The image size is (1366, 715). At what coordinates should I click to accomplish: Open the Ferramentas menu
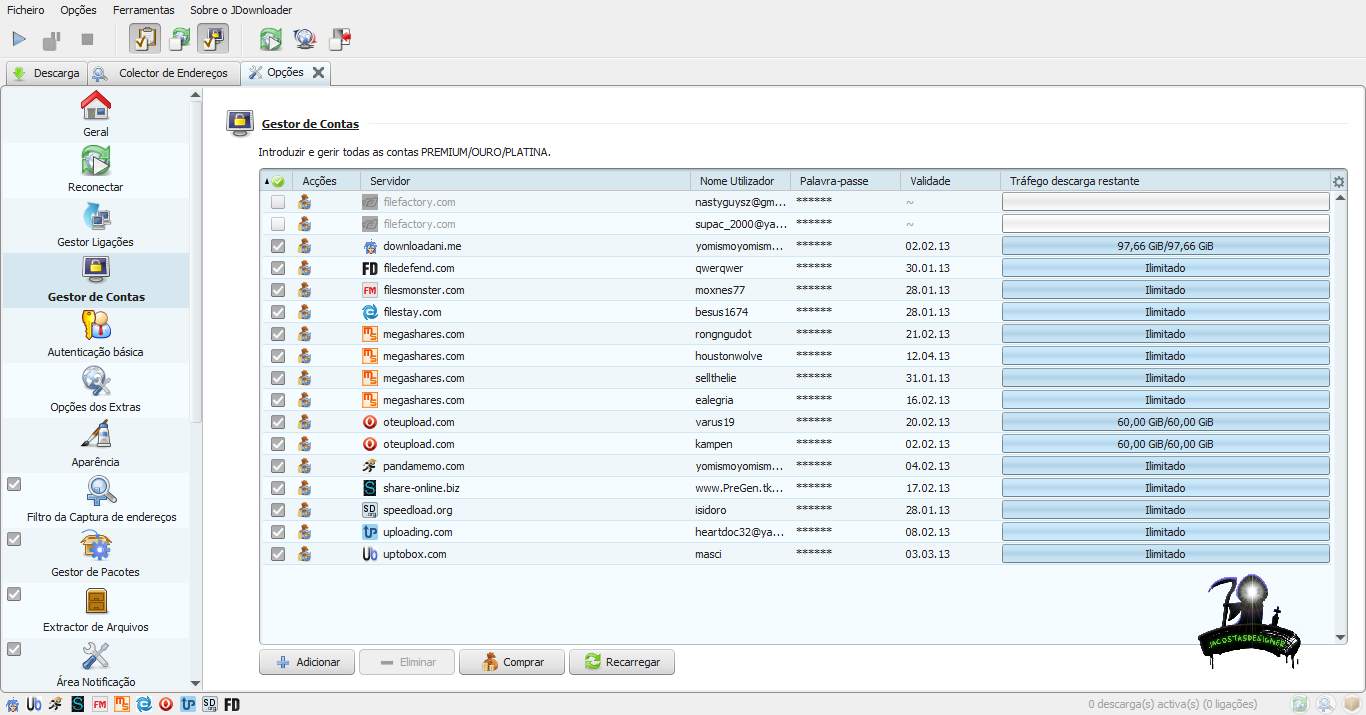coord(143,10)
